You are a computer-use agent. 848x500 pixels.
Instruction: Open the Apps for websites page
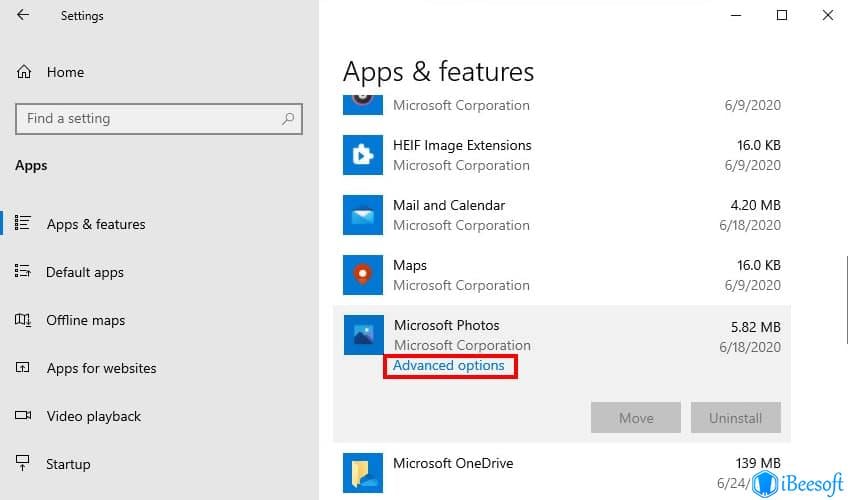[x=101, y=369]
